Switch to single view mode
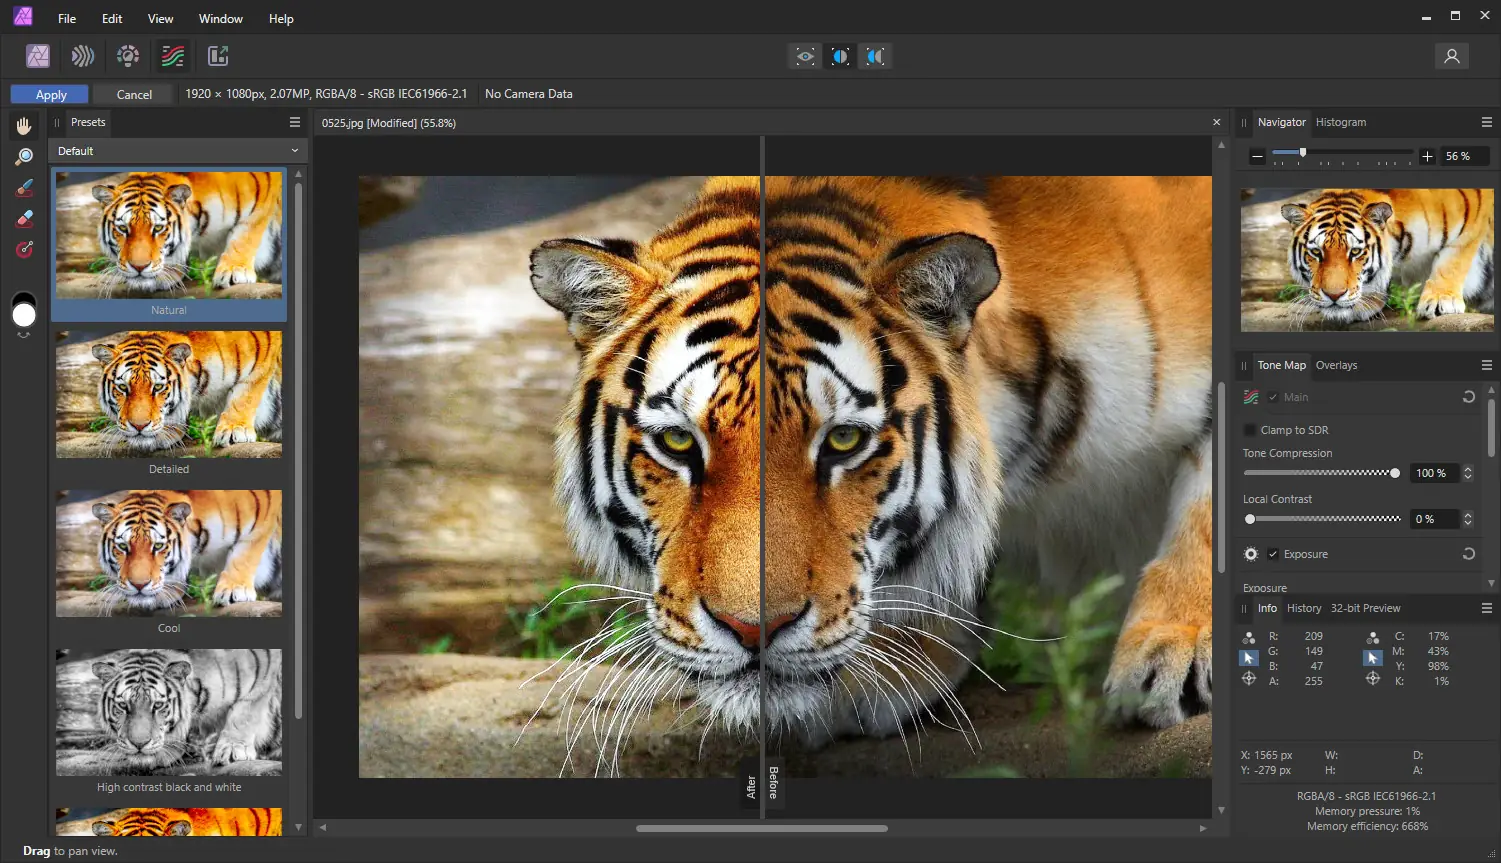This screenshot has height=863, width=1501. coord(805,56)
